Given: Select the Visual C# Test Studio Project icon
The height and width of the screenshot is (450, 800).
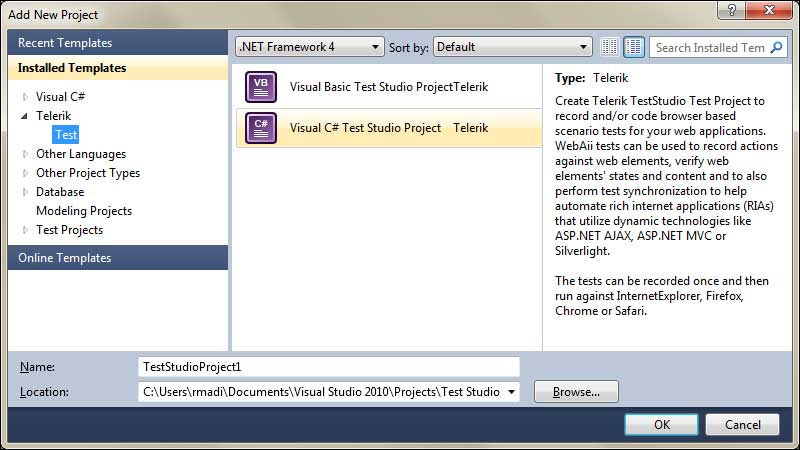Looking at the screenshot, I should coord(260,128).
